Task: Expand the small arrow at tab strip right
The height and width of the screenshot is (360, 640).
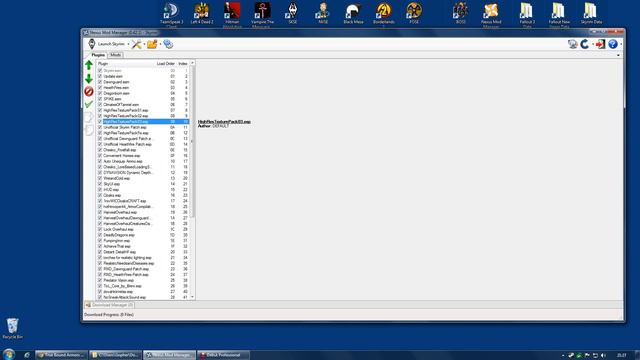Action: (x=618, y=55)
